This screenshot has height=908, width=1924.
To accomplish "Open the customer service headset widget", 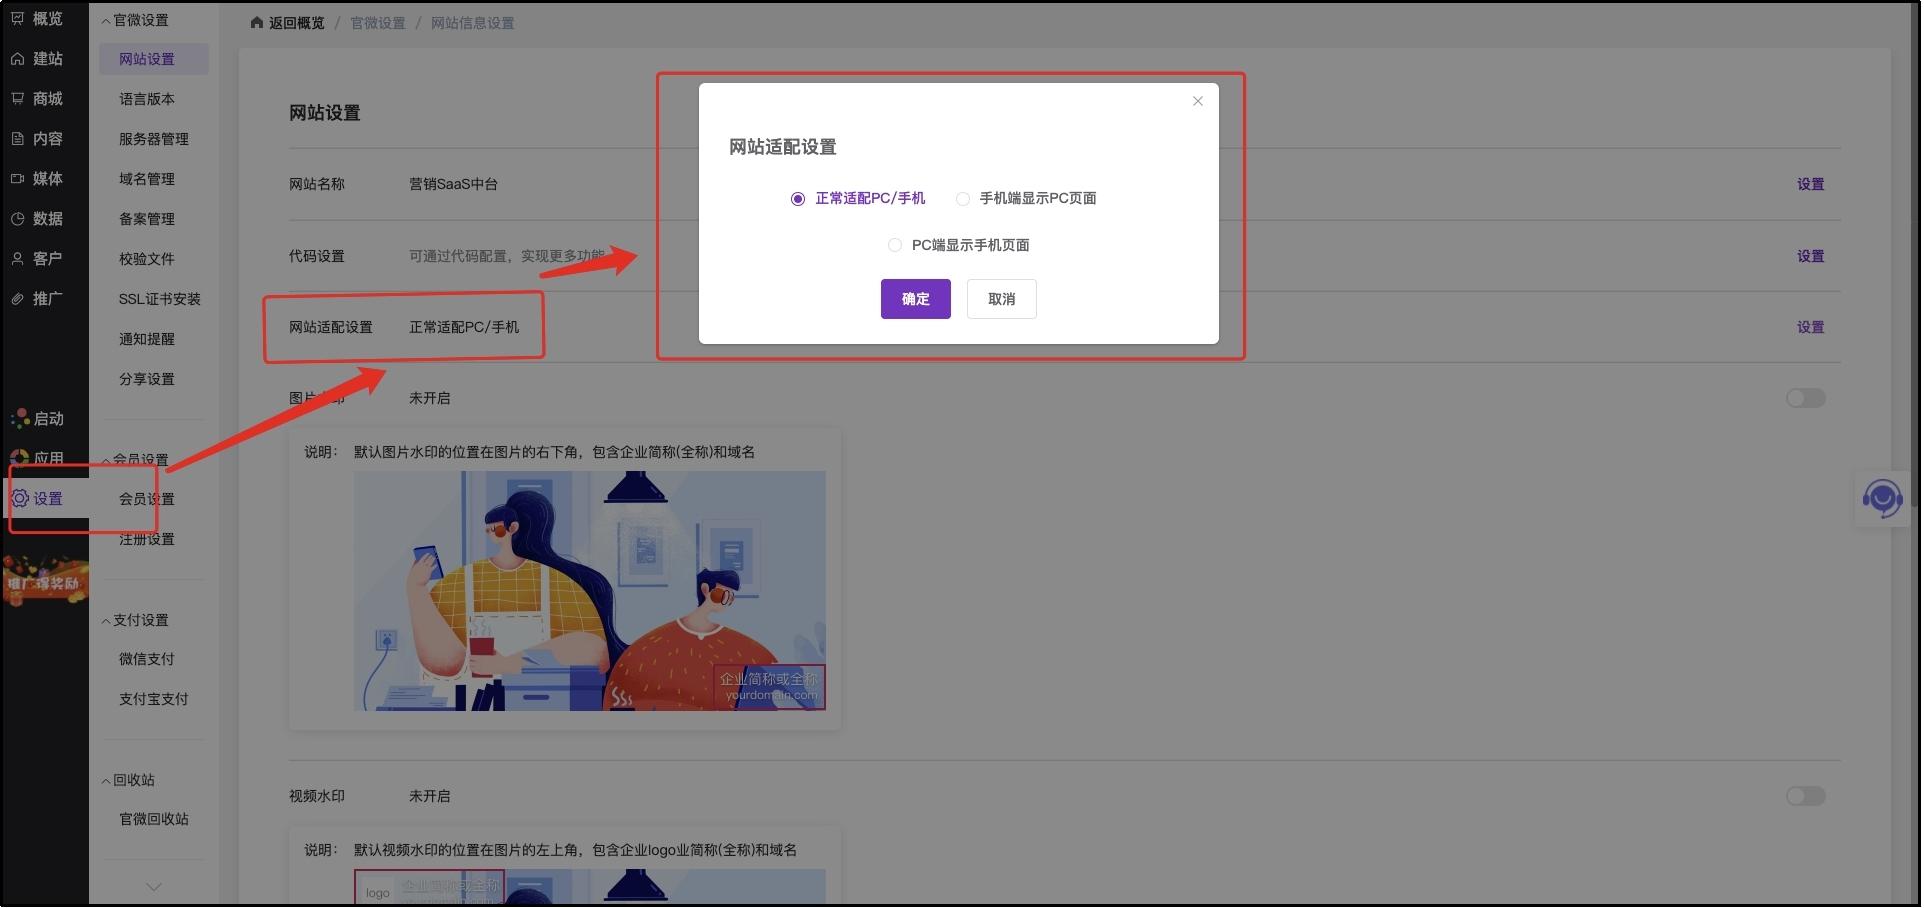I will tap(1883, 498).
